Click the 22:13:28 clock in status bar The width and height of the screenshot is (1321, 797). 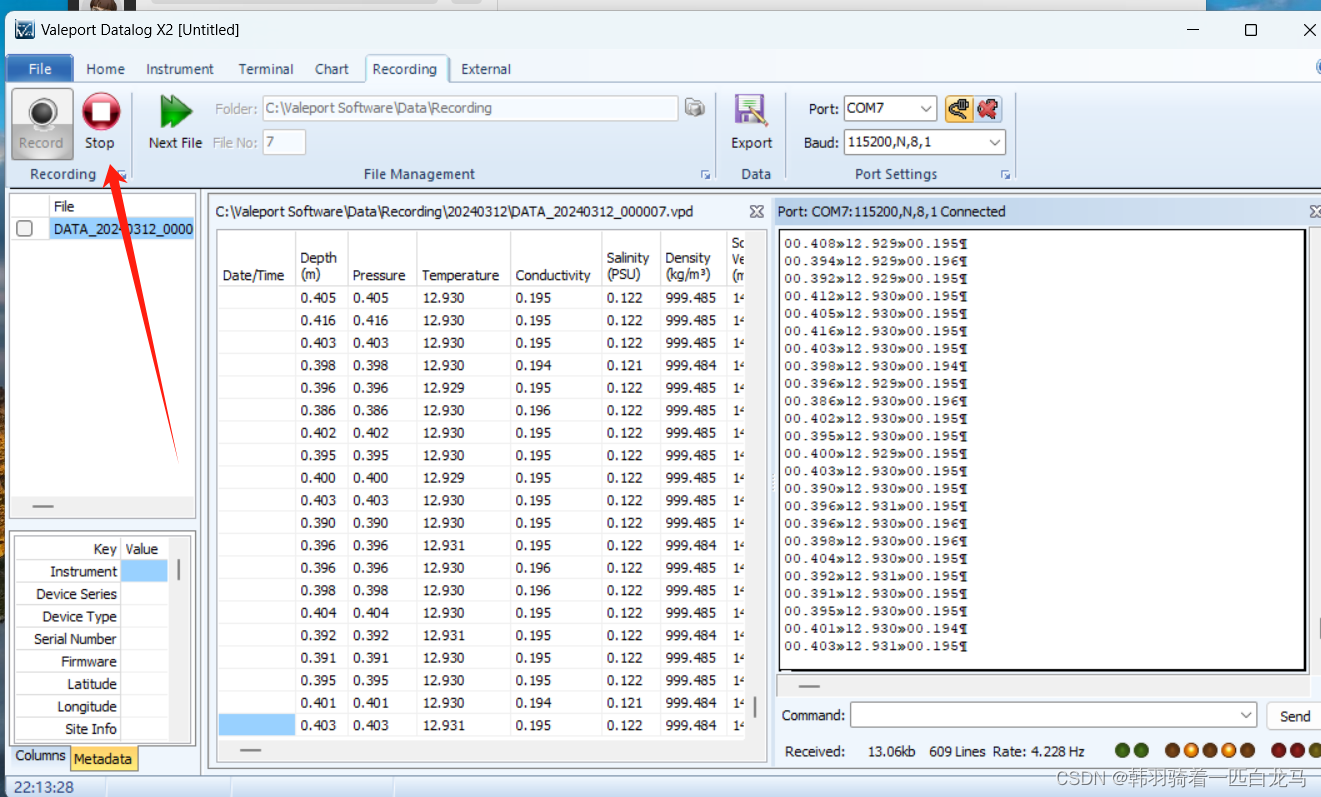pyautogui.click(x=44, y=788)
